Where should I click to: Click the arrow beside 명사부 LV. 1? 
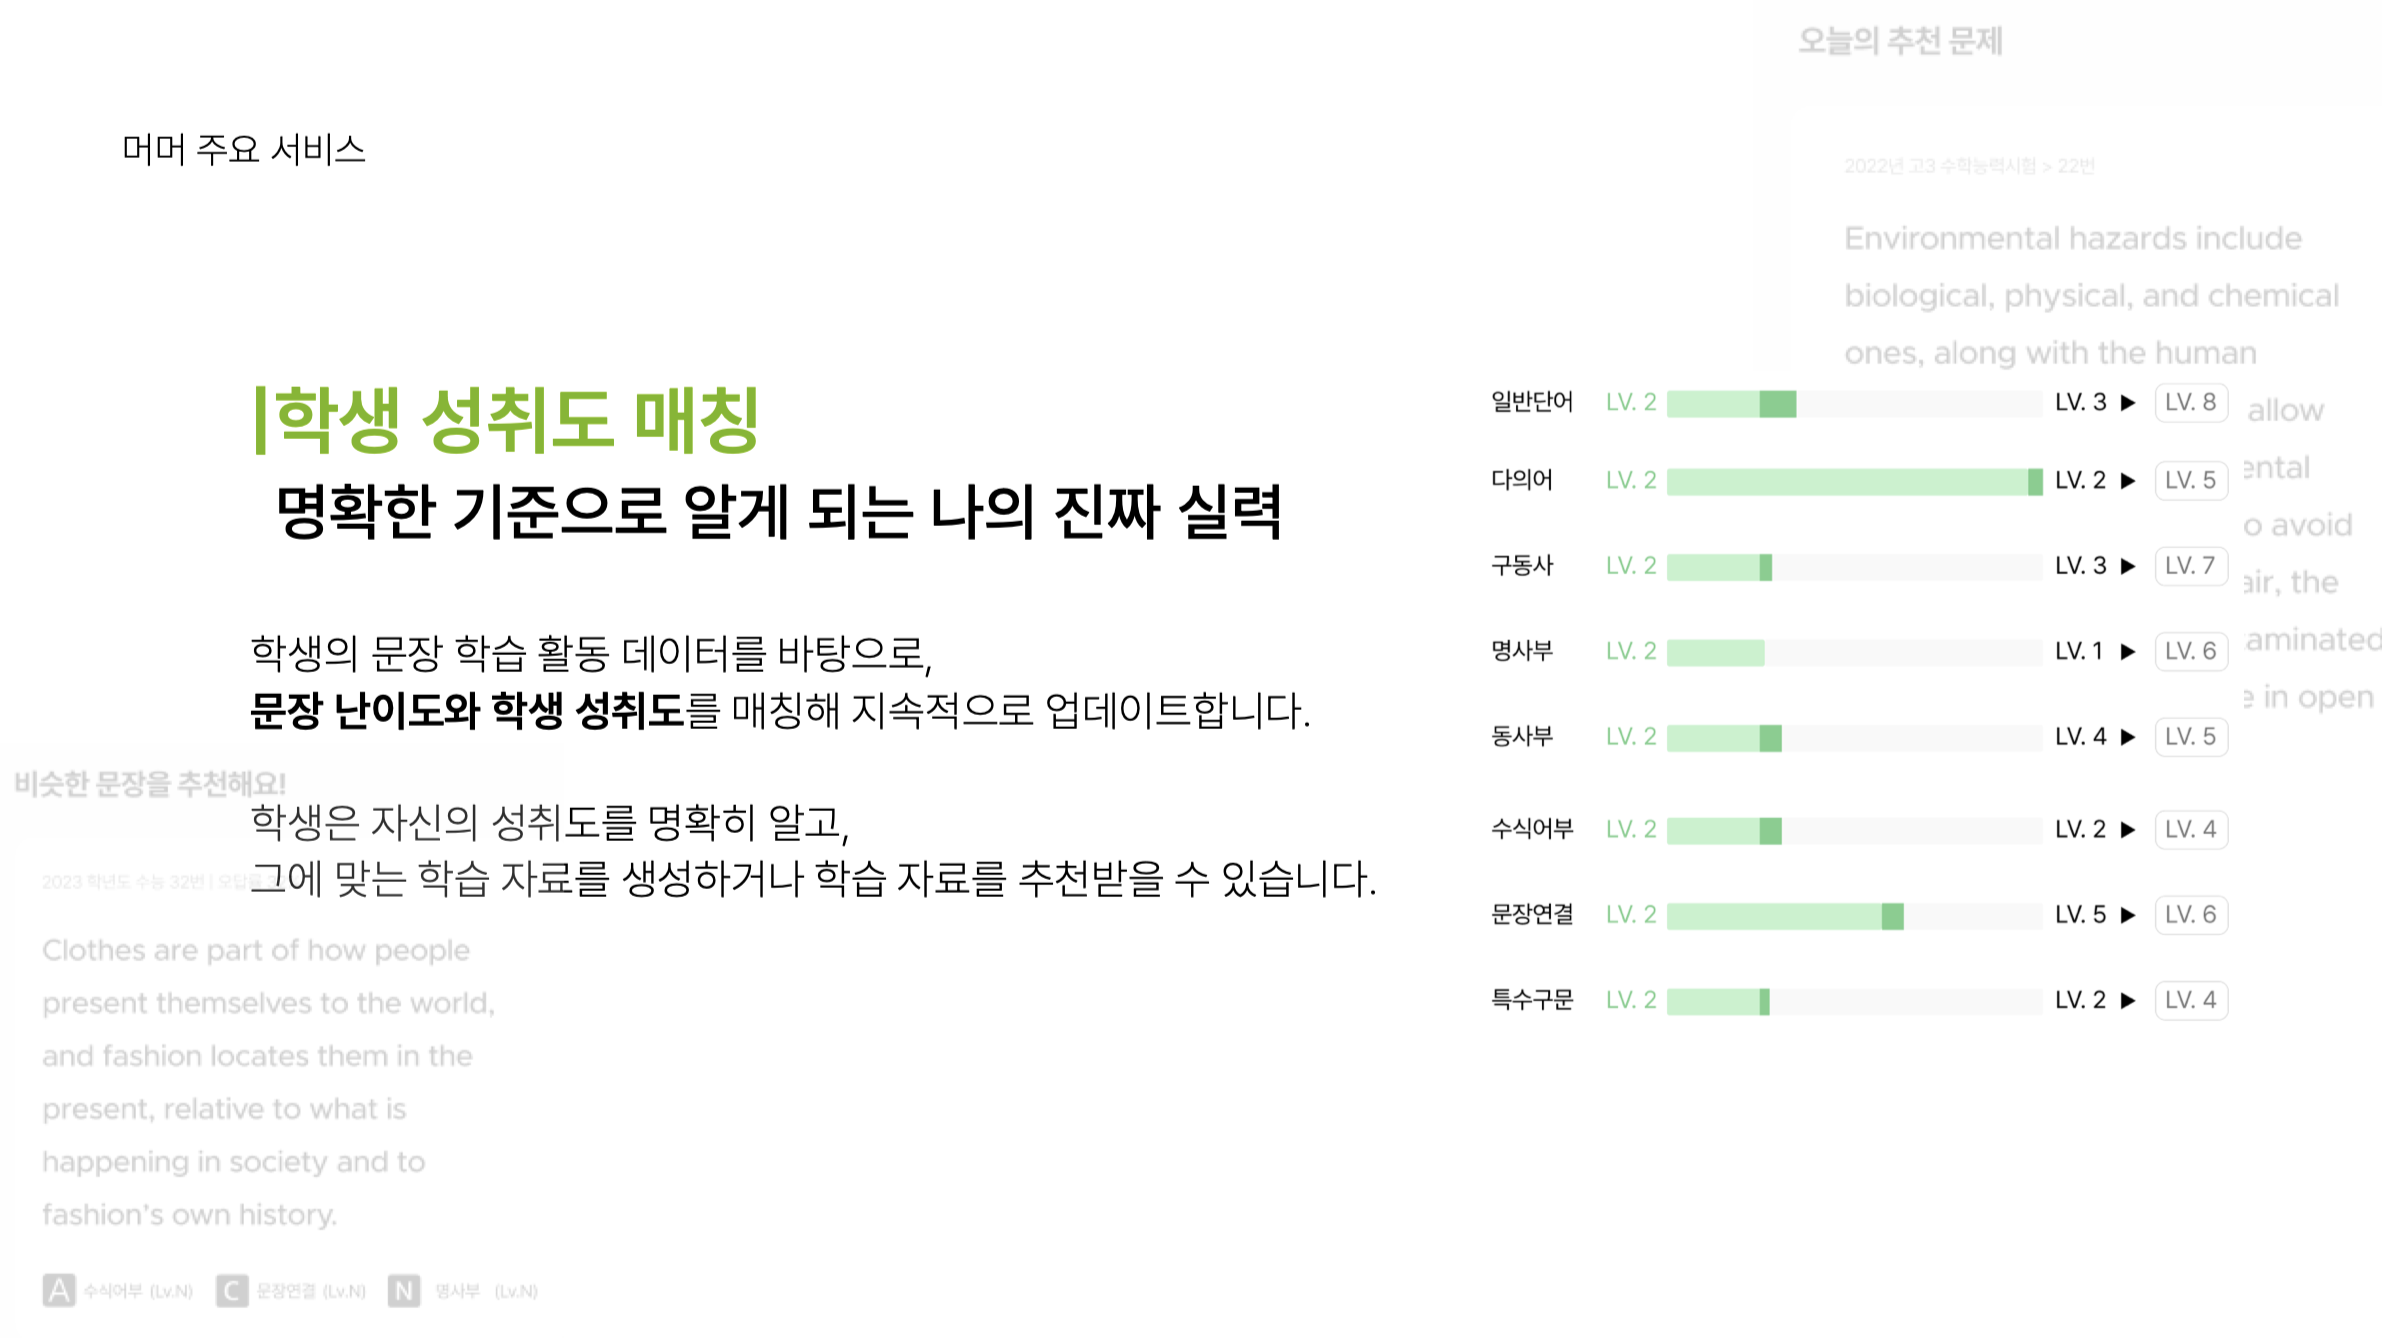(x=2128, y=652)
